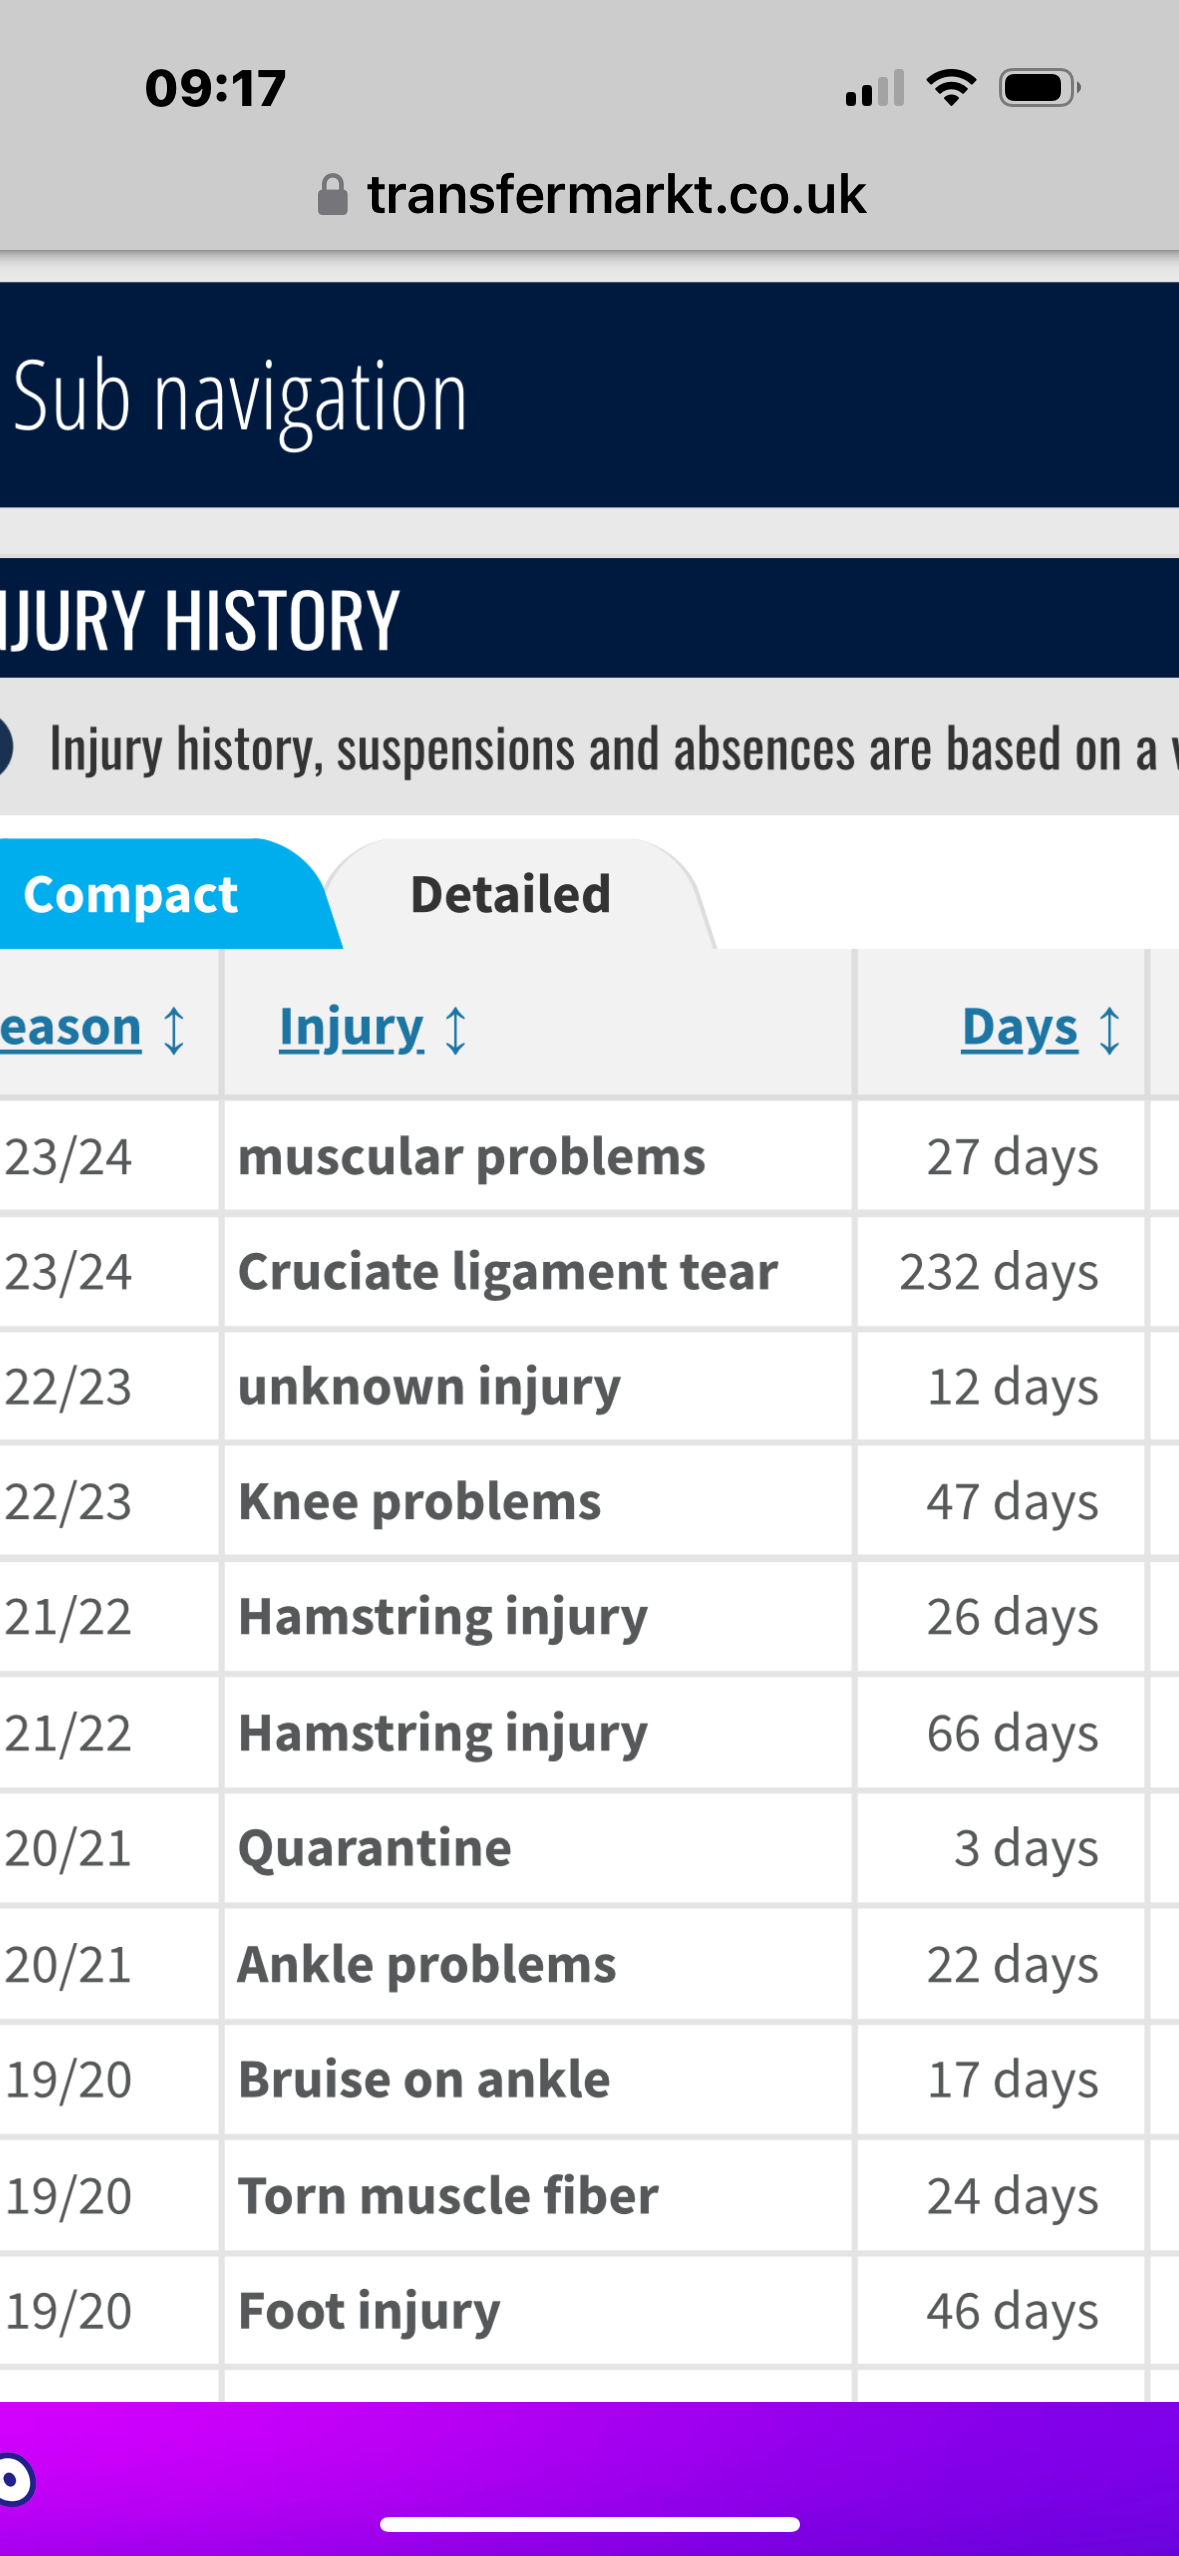Image resolution: width=1179 pixels, height=2556 pixels.
Task: Sort table by Days column link
Action: click(x=1019, y=1028)
